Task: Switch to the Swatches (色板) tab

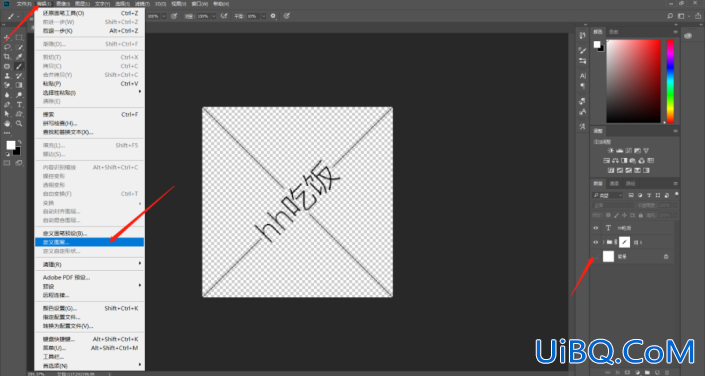Action: pyautogui.click(x=614, y=32)
